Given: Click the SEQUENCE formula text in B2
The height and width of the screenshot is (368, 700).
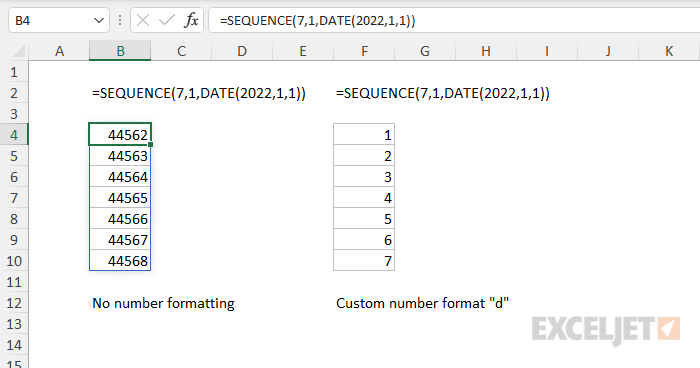Looking at the screenshot, I should (199, 93).
